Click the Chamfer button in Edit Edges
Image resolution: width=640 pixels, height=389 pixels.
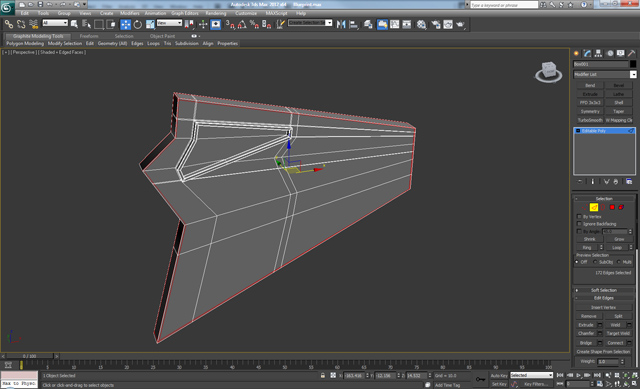pos(586,334)
